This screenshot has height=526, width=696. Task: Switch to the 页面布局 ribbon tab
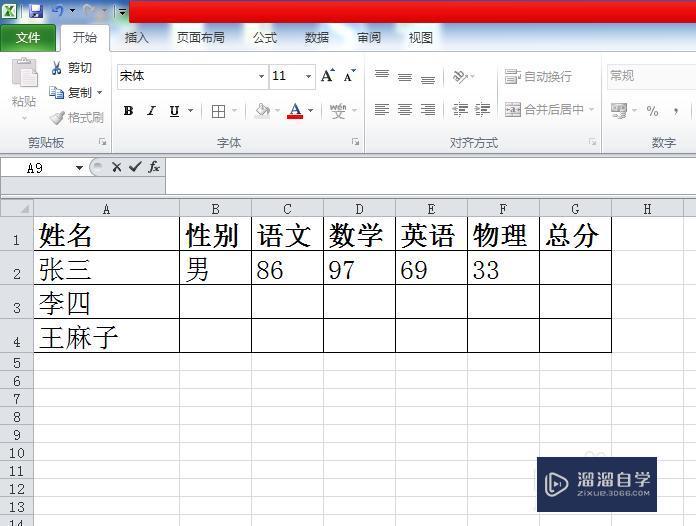click(201, 38)
